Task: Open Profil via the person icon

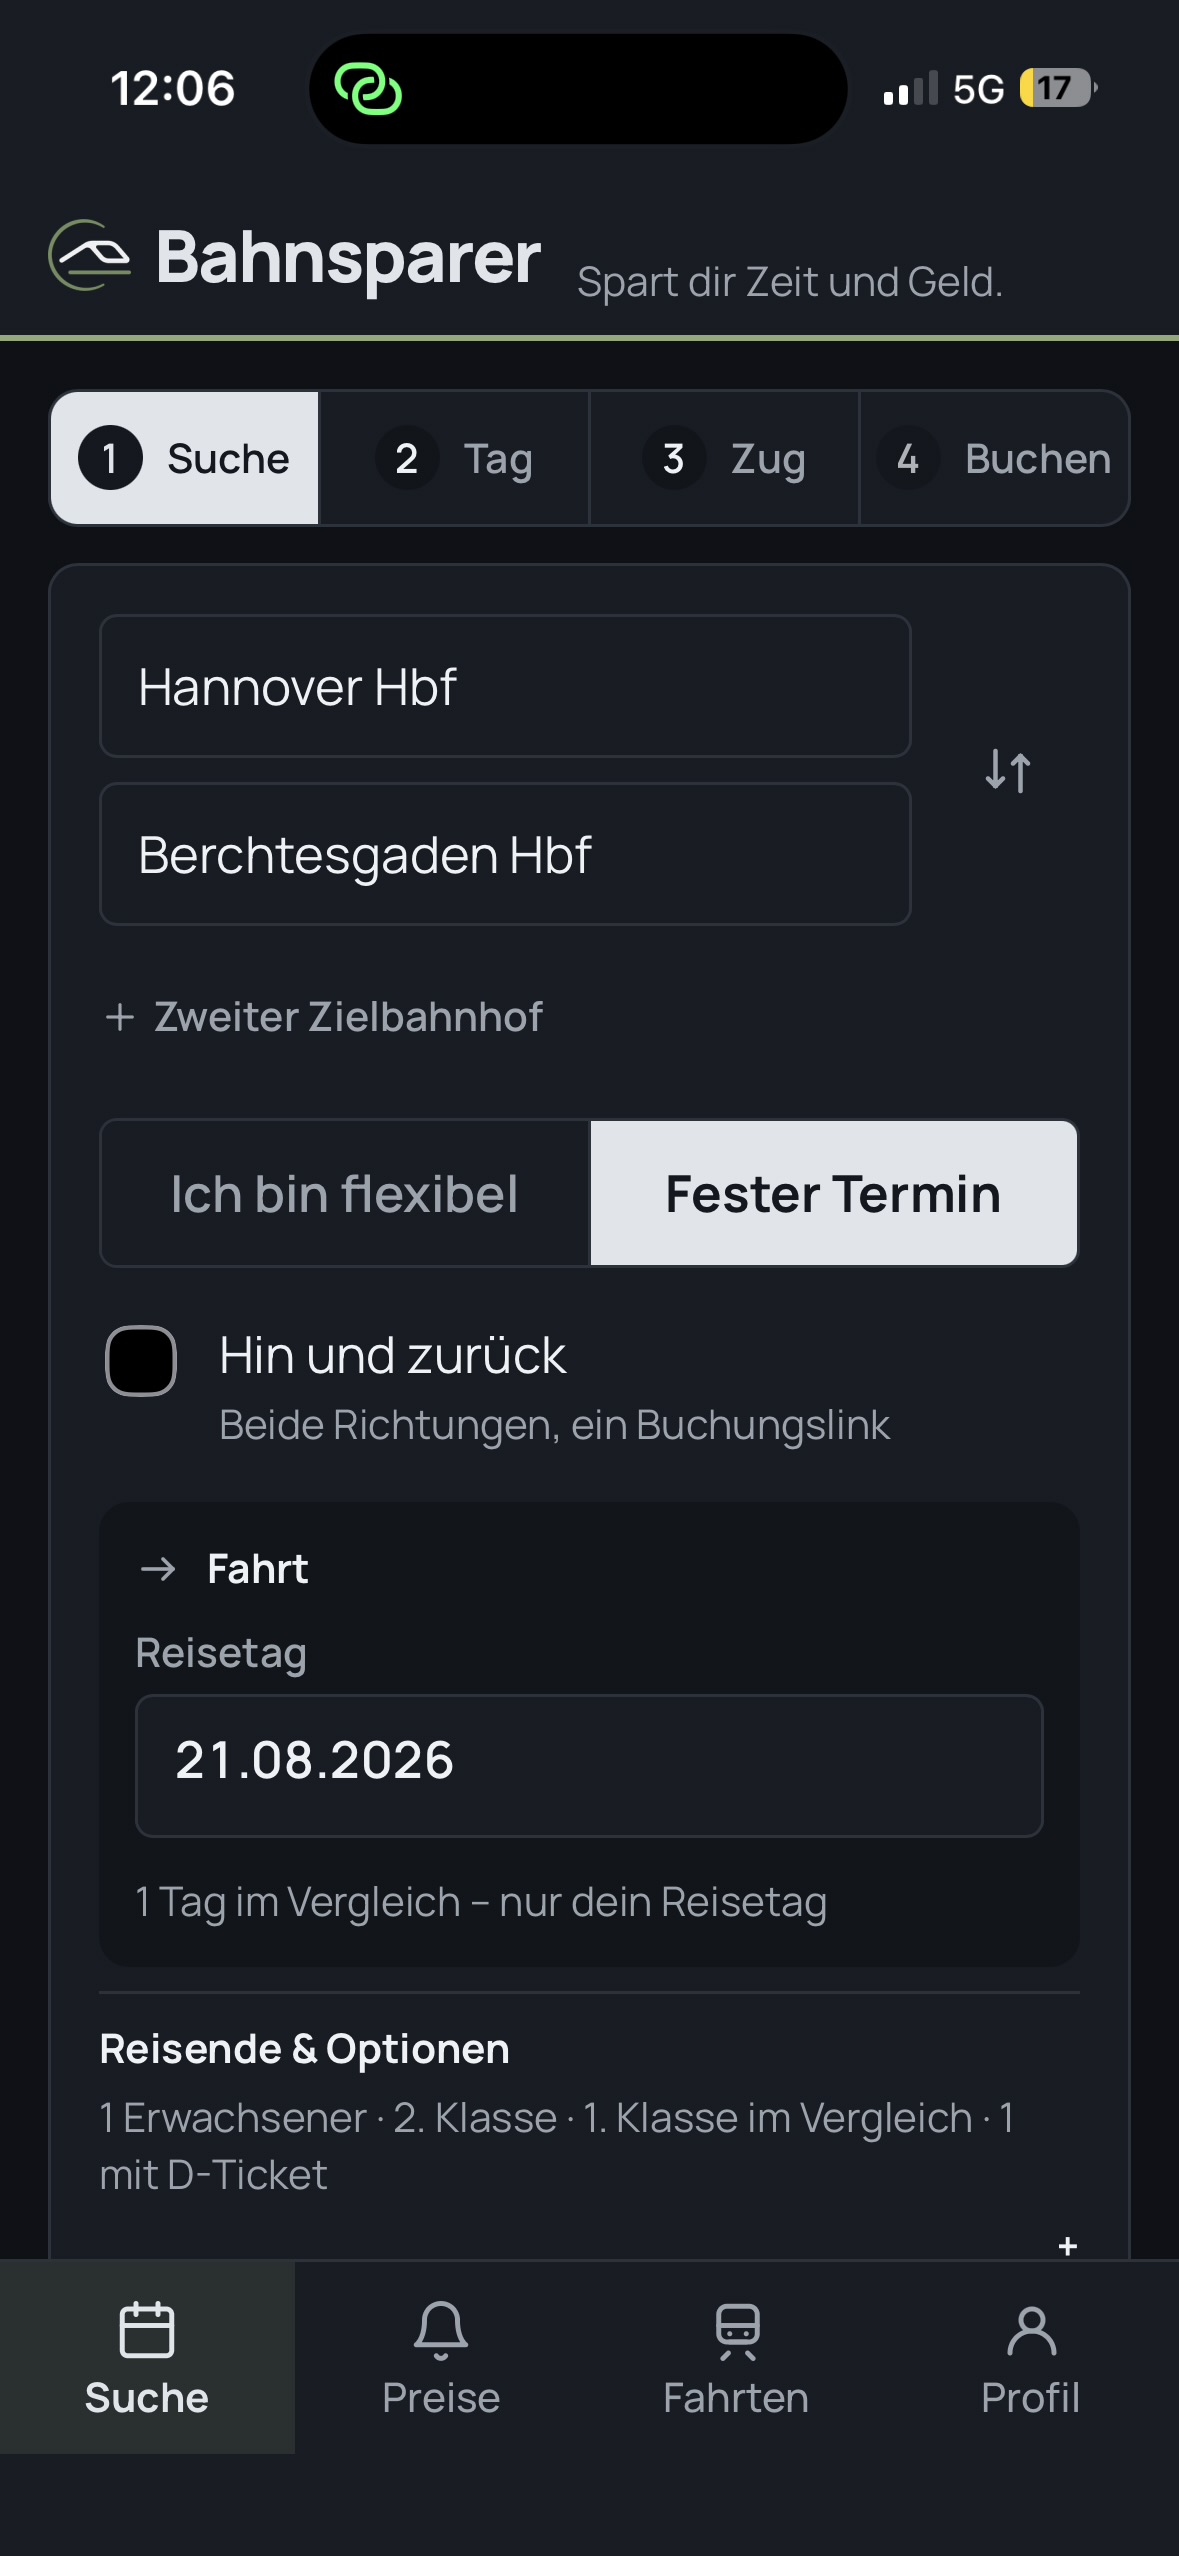Action: pos(1031,2331)
